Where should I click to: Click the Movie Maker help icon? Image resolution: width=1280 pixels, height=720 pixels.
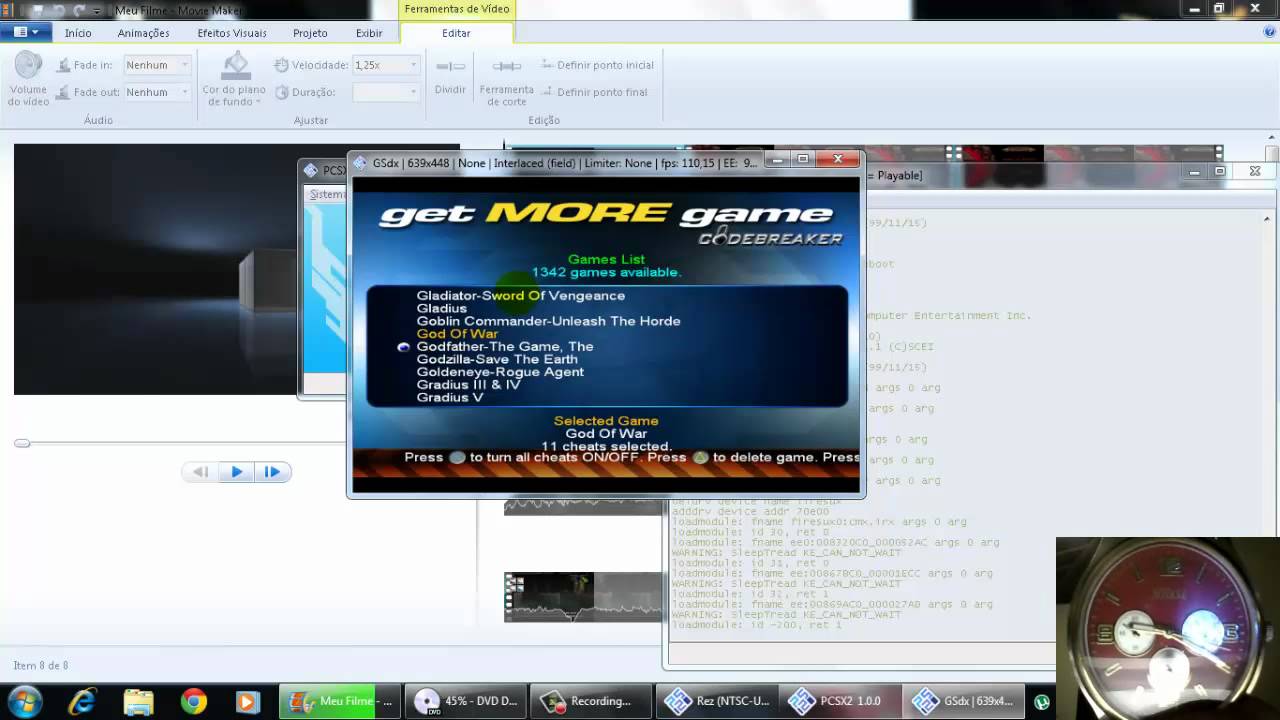tap(1269, 32)
